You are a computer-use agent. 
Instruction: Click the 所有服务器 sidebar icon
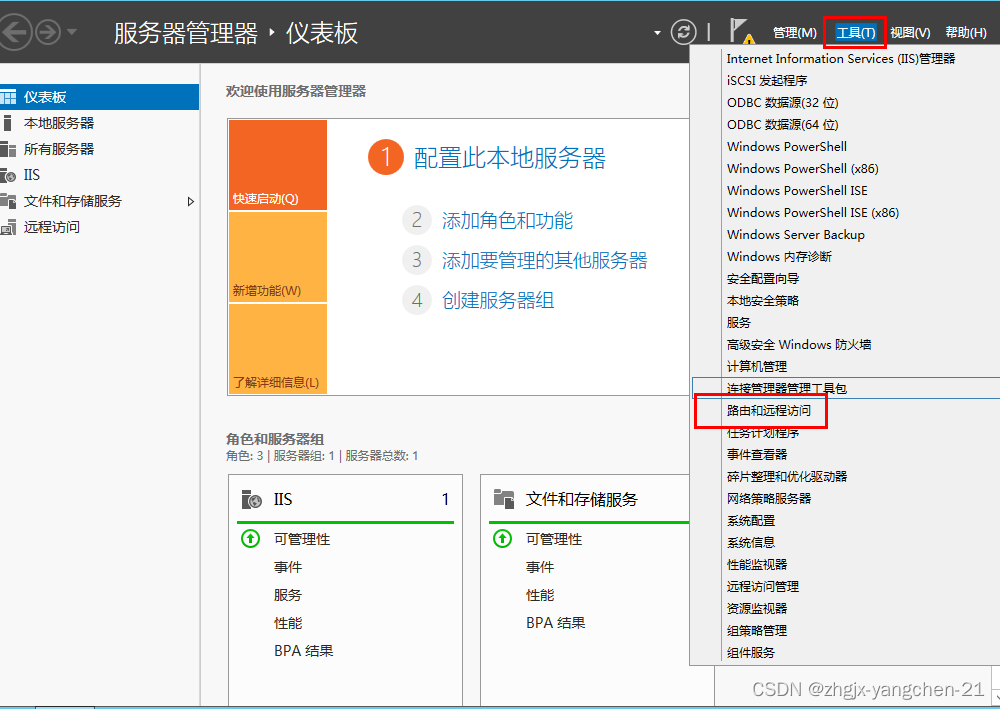(8, 149)
